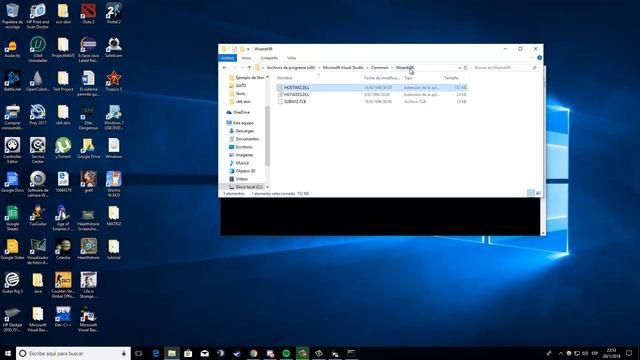The width and height of the screenshot is (640, 360).
Task: Navigate to Common breadcrumb
Action: (380, 68)
